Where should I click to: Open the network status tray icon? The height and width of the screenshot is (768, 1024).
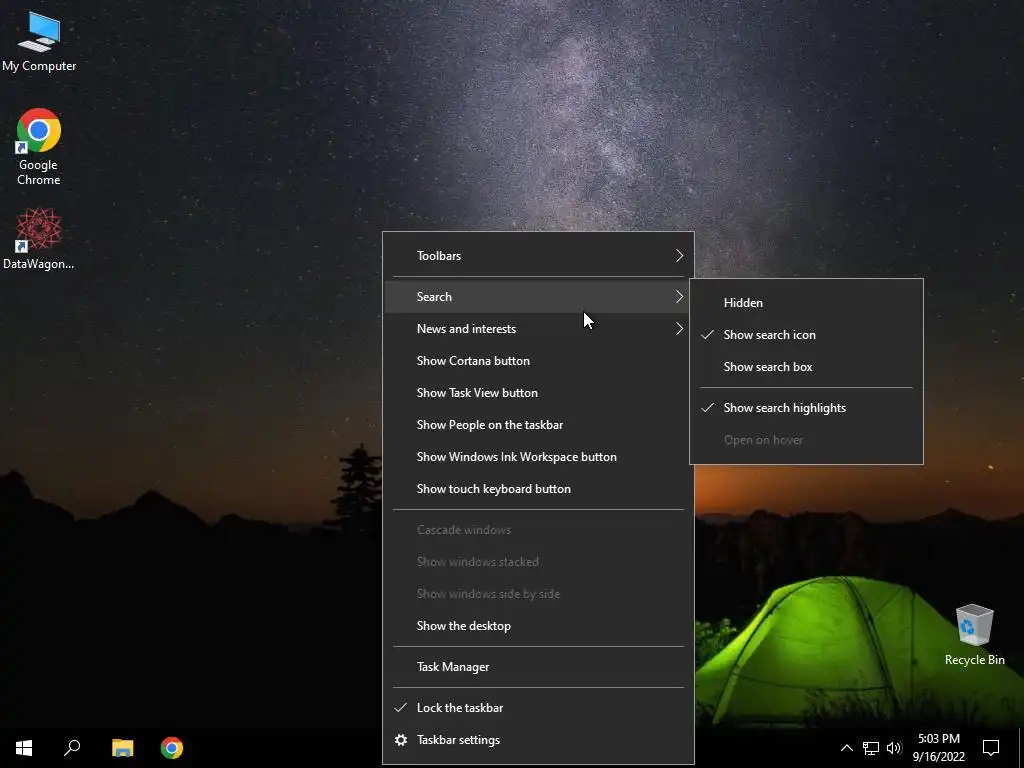point(871,748)
